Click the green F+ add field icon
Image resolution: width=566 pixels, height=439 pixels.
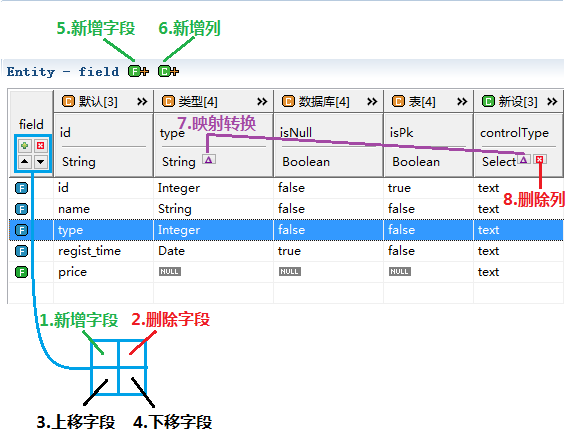coord(138,71)
